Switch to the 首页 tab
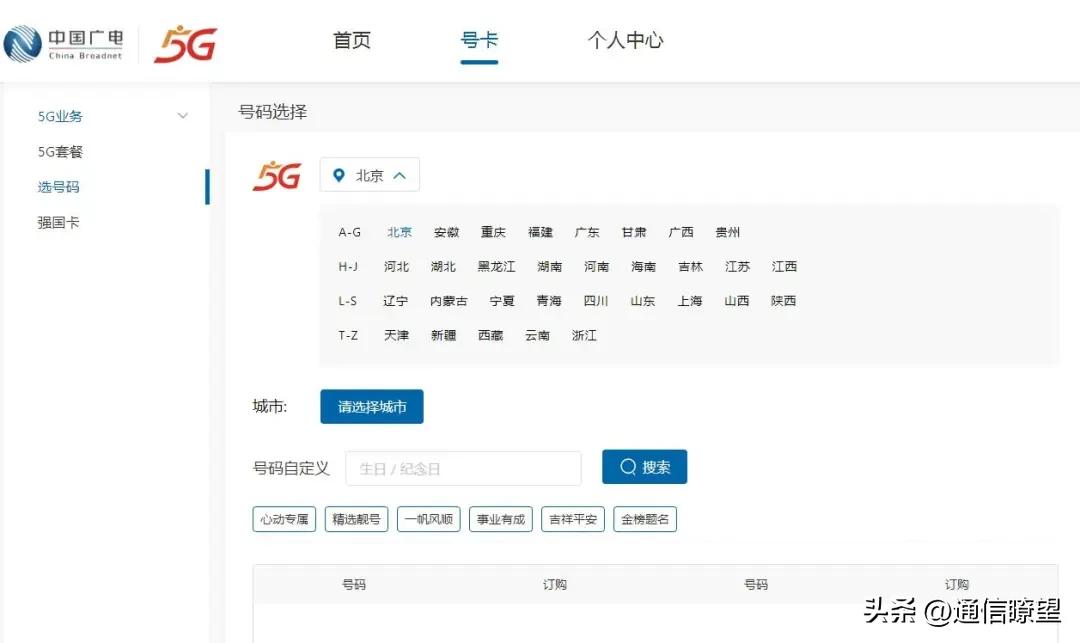This screenshot has width=1080, height=643. [x=351, y=40]
